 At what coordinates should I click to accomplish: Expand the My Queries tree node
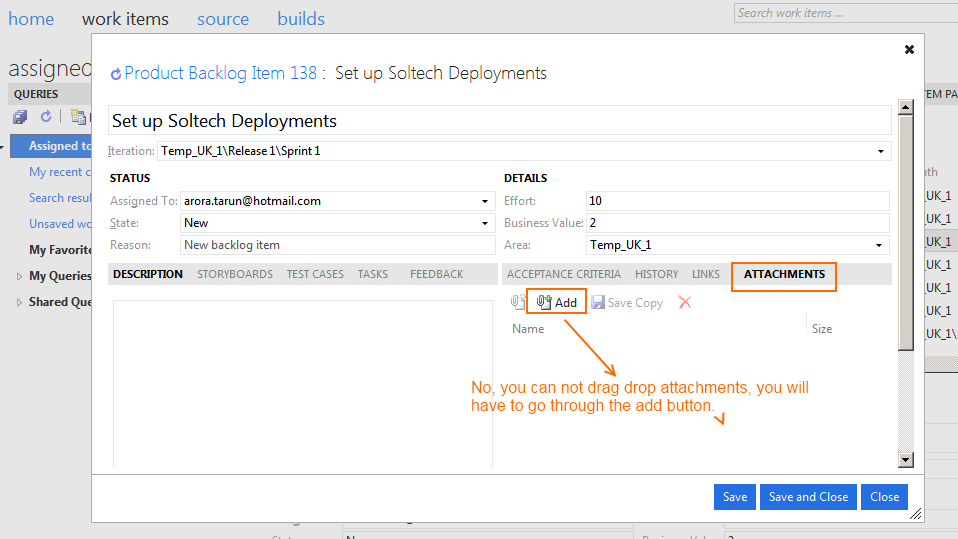pos(19,276)
